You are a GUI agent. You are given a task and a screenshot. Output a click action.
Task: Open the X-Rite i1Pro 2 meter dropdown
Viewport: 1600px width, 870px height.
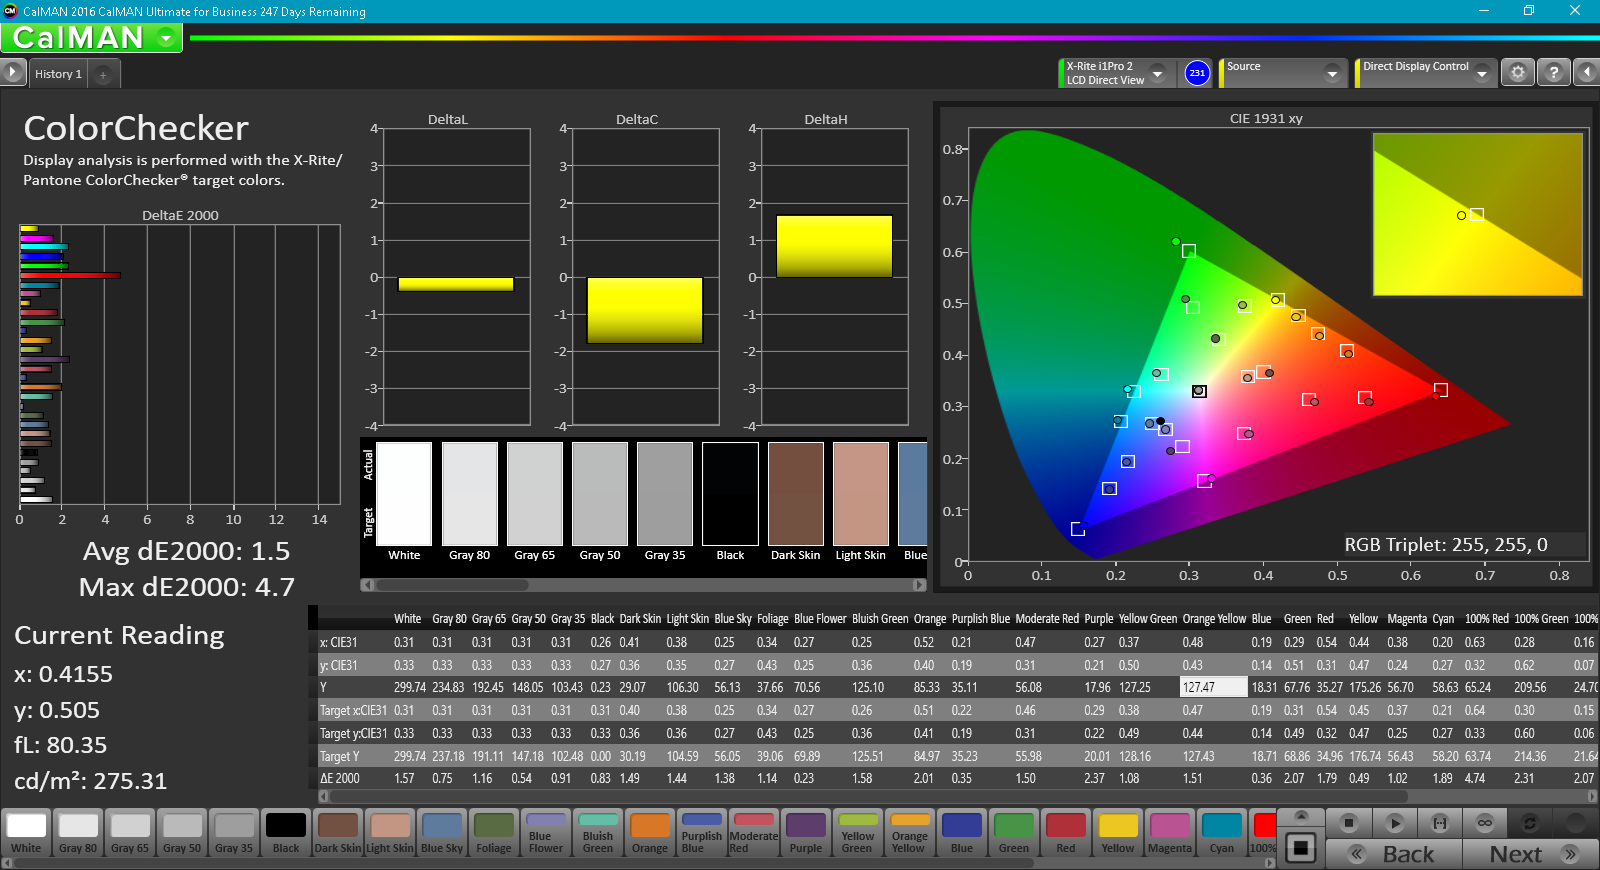(1157, 73)
